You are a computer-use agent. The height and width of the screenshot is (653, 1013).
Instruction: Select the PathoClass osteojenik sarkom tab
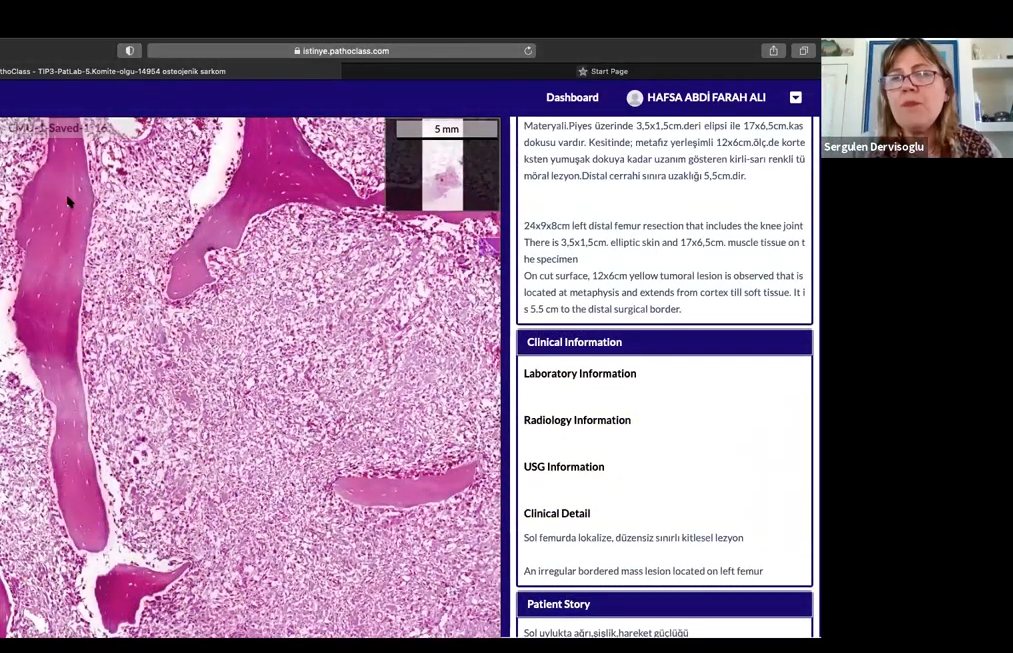(x=115, y=72)
